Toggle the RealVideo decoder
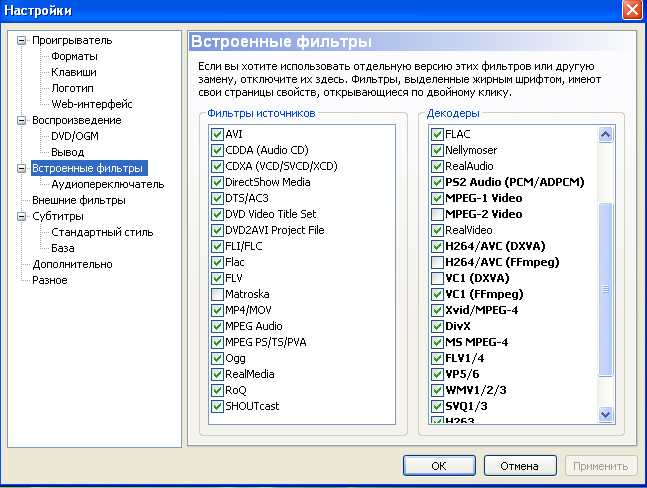Viewport: 647px width, 488px height. [x=437, y=230]
